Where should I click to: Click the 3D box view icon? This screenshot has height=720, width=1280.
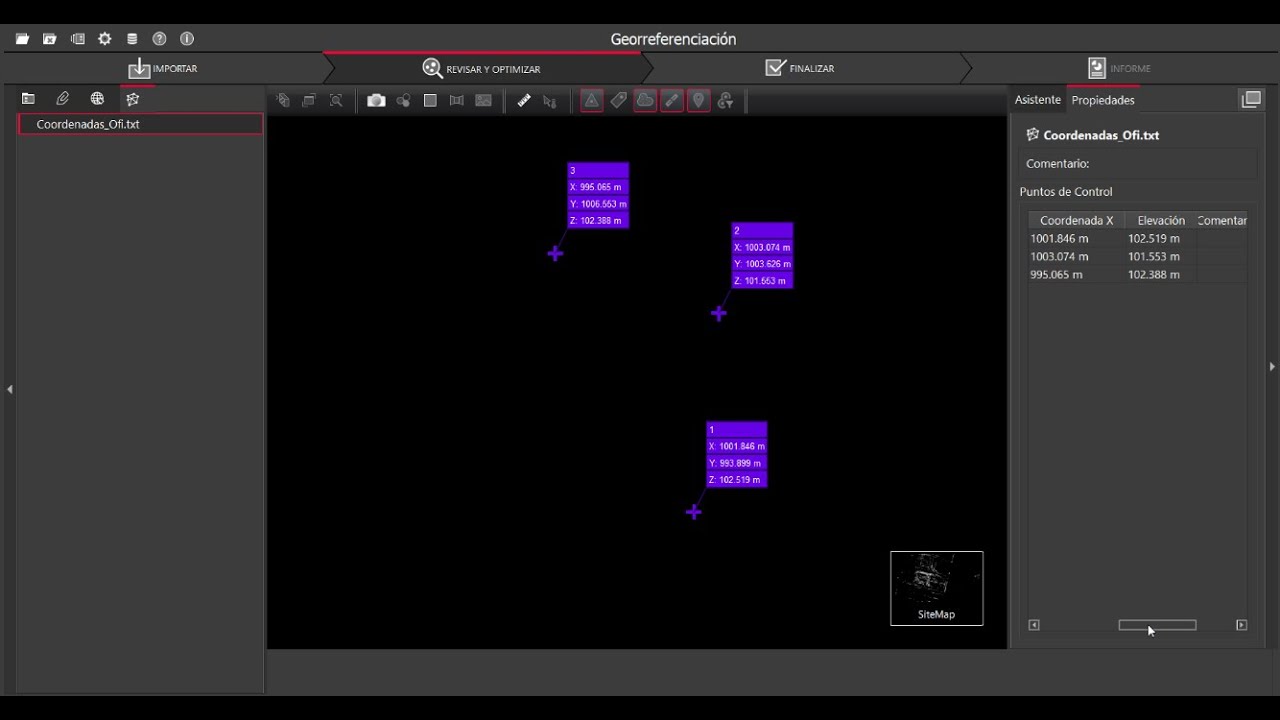click(283, 100)
